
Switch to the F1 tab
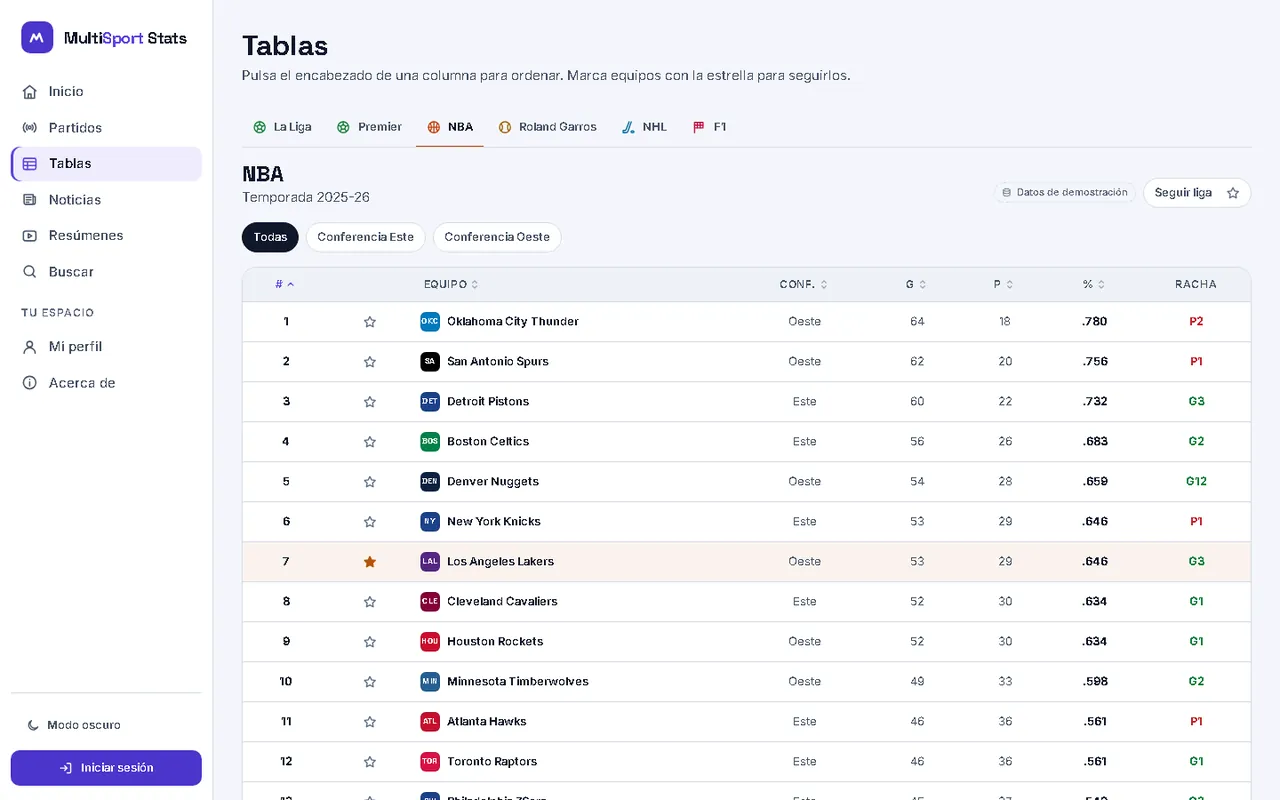tap(709, 127)
